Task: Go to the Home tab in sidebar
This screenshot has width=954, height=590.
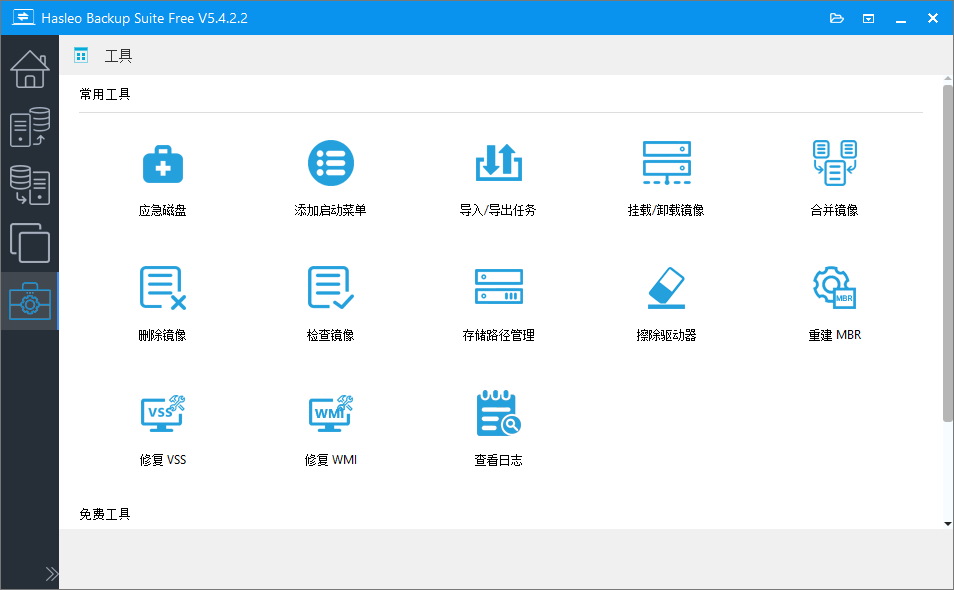Action: click(x=29, y=69)
